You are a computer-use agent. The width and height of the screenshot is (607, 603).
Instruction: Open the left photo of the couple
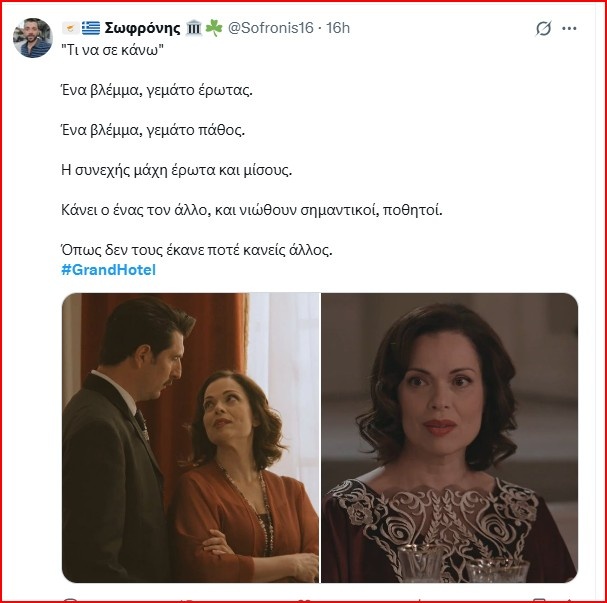[x=190, y=437]
